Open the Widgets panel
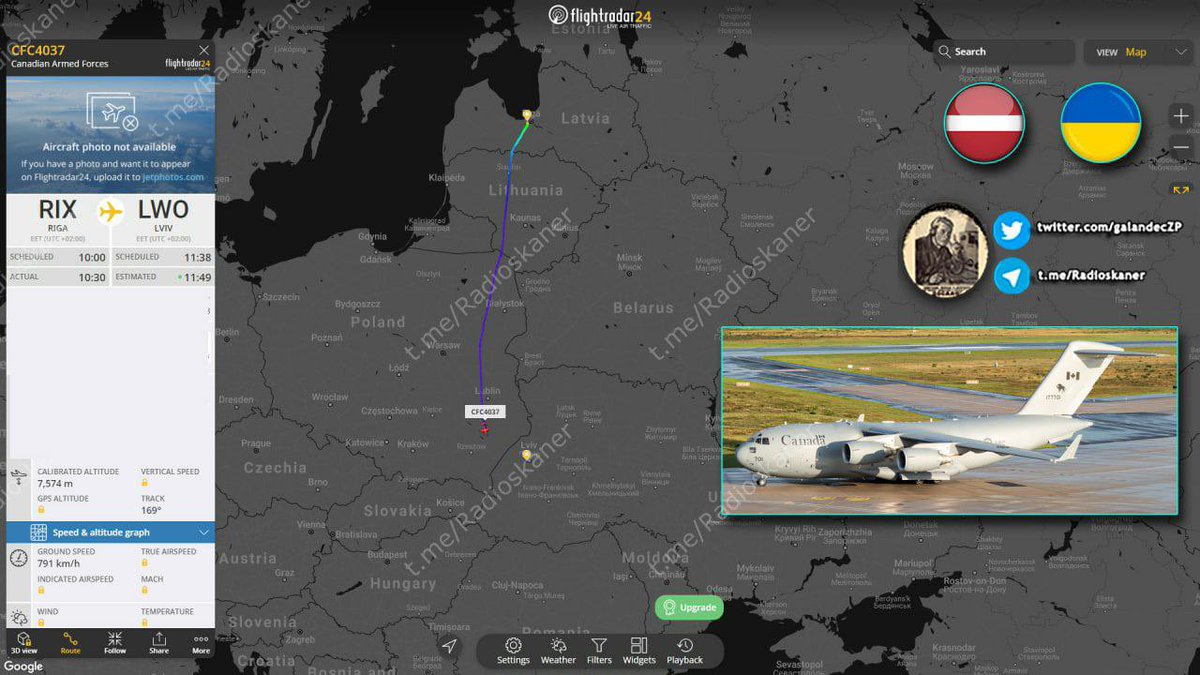 click(639, 651)
